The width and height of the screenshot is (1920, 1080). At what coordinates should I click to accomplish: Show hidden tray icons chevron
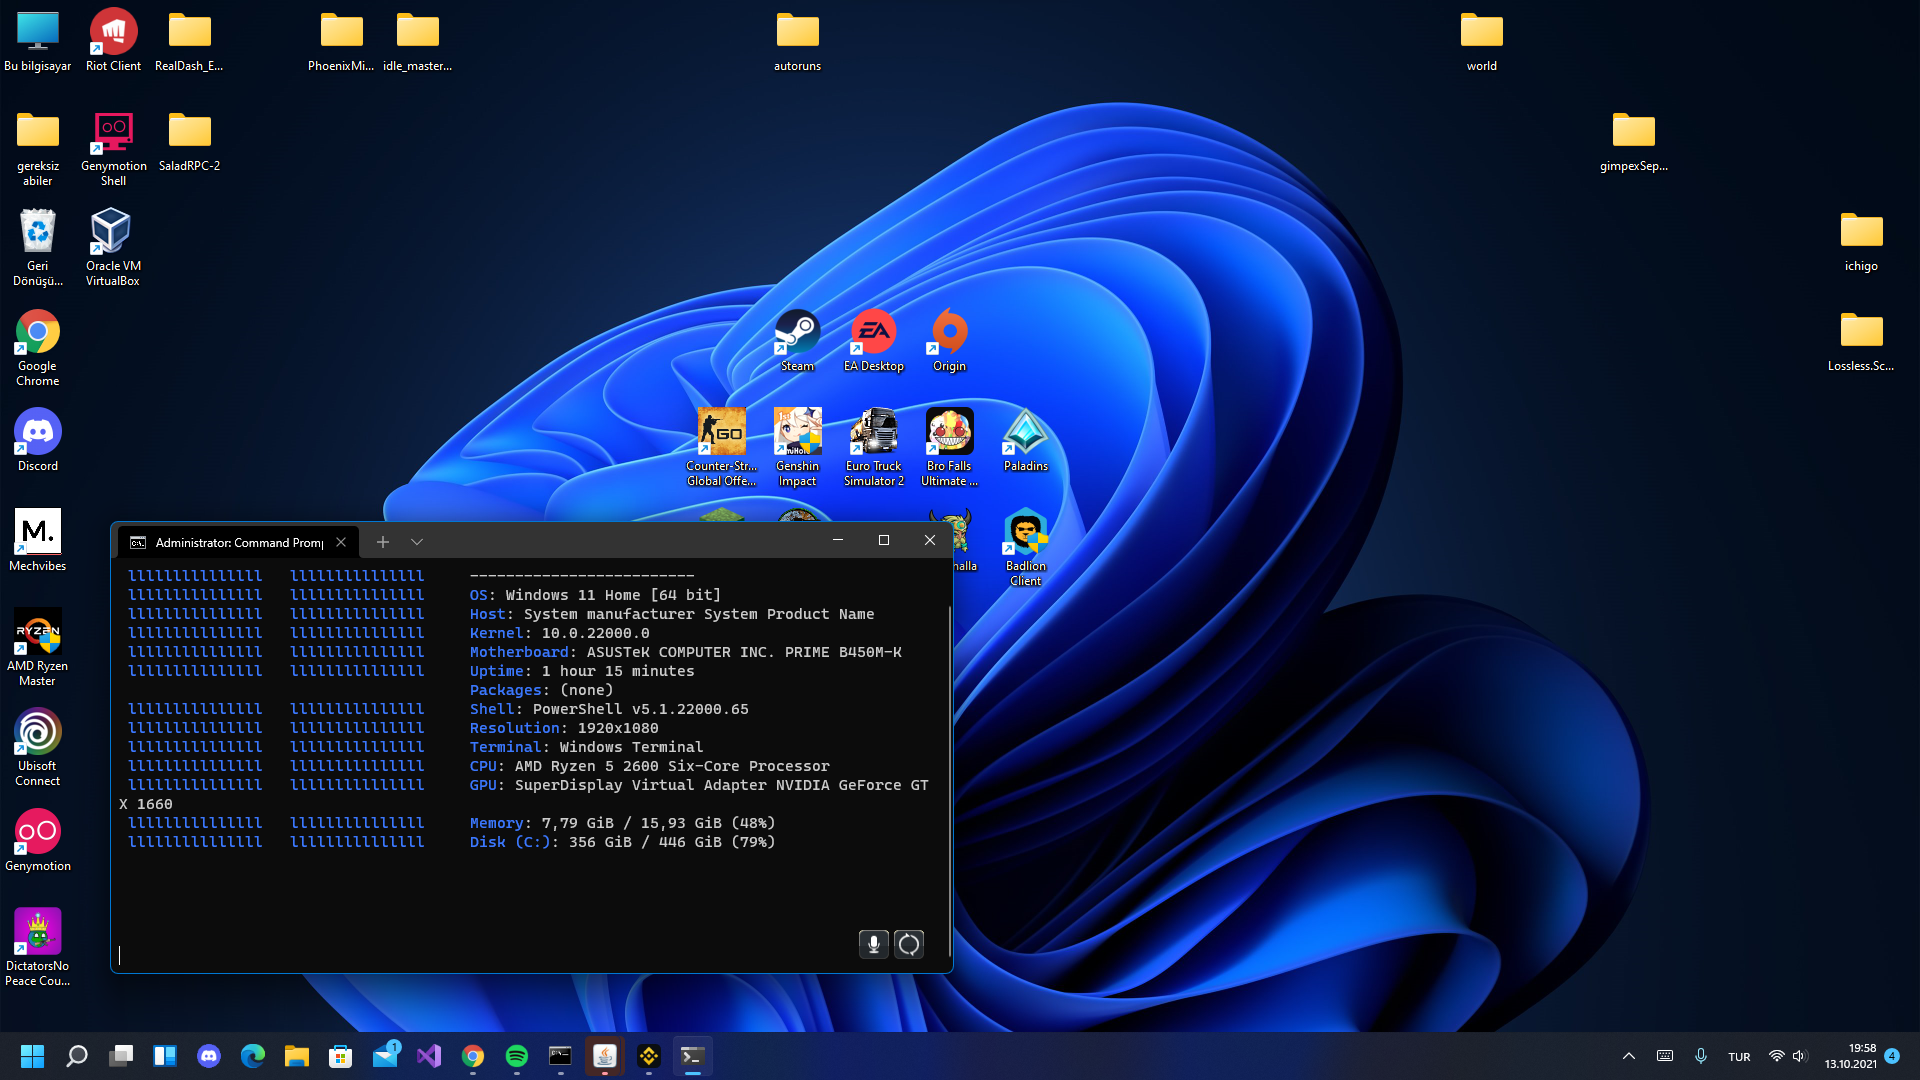point(1628,1056)
